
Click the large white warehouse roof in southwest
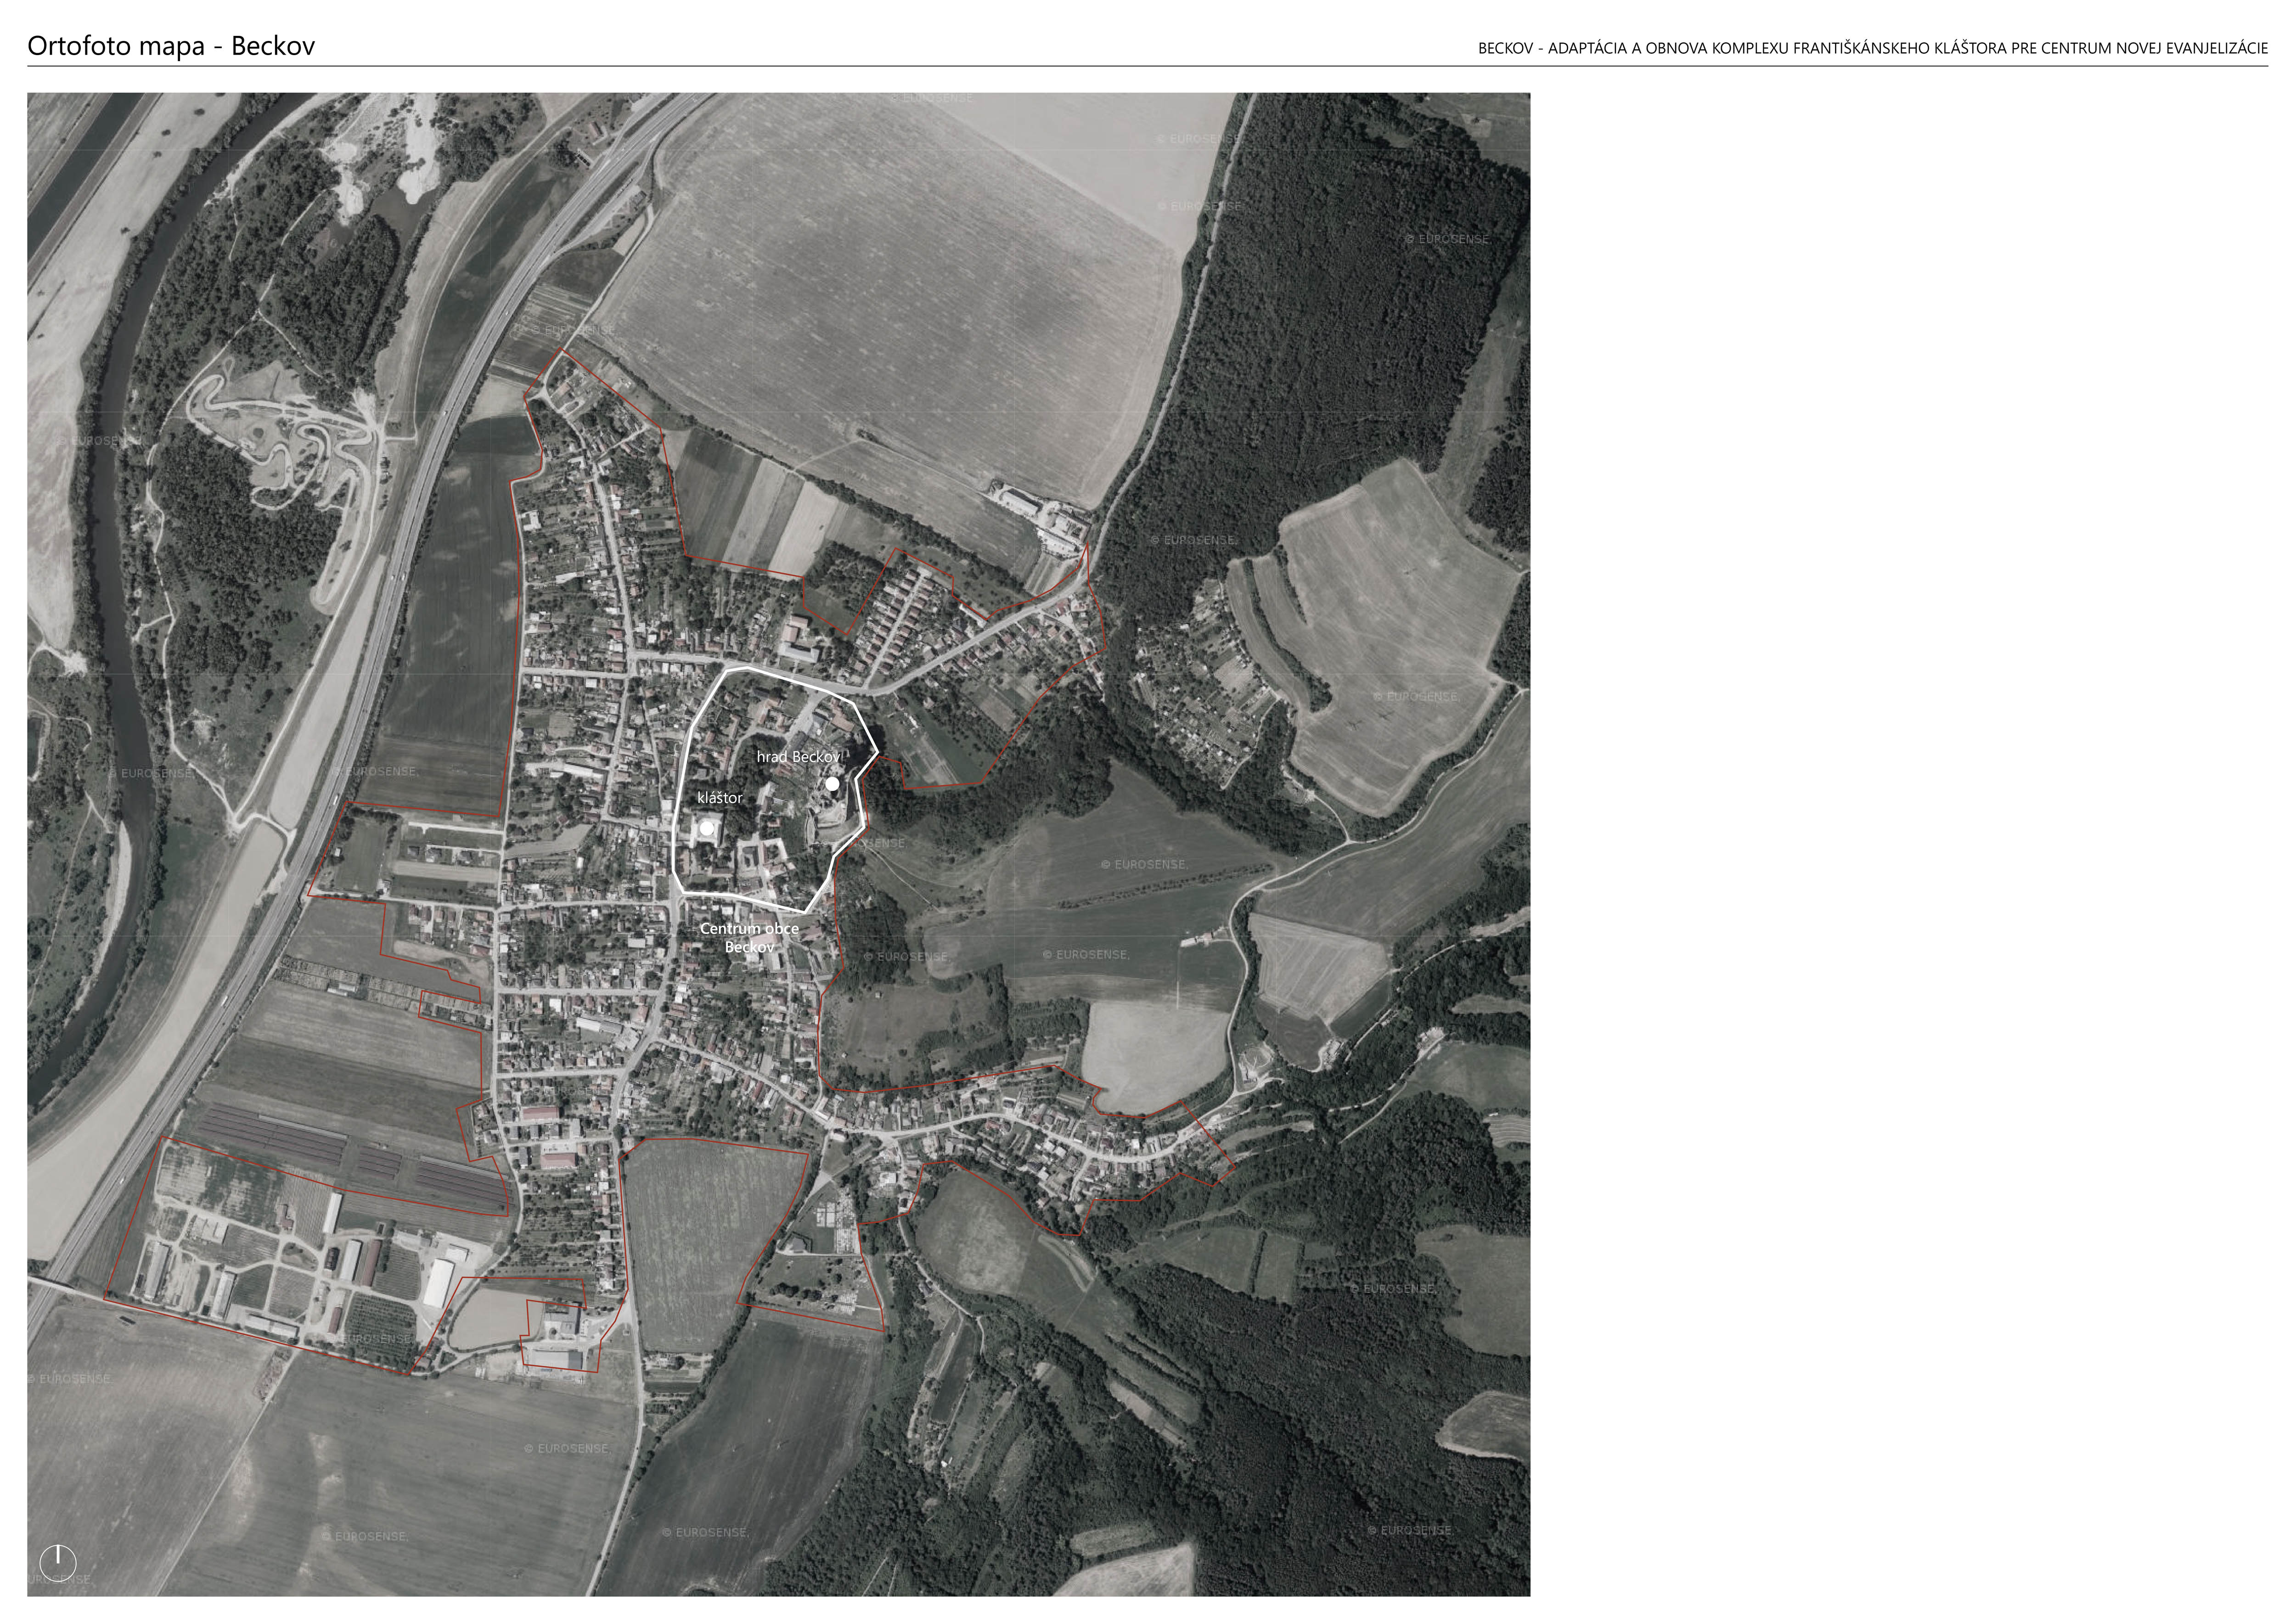click(439, 1283)
